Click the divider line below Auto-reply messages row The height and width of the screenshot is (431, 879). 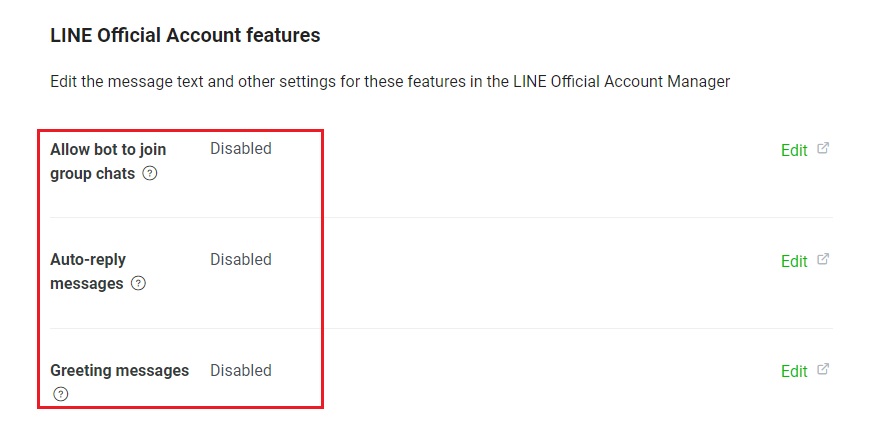tap(440, 328)
